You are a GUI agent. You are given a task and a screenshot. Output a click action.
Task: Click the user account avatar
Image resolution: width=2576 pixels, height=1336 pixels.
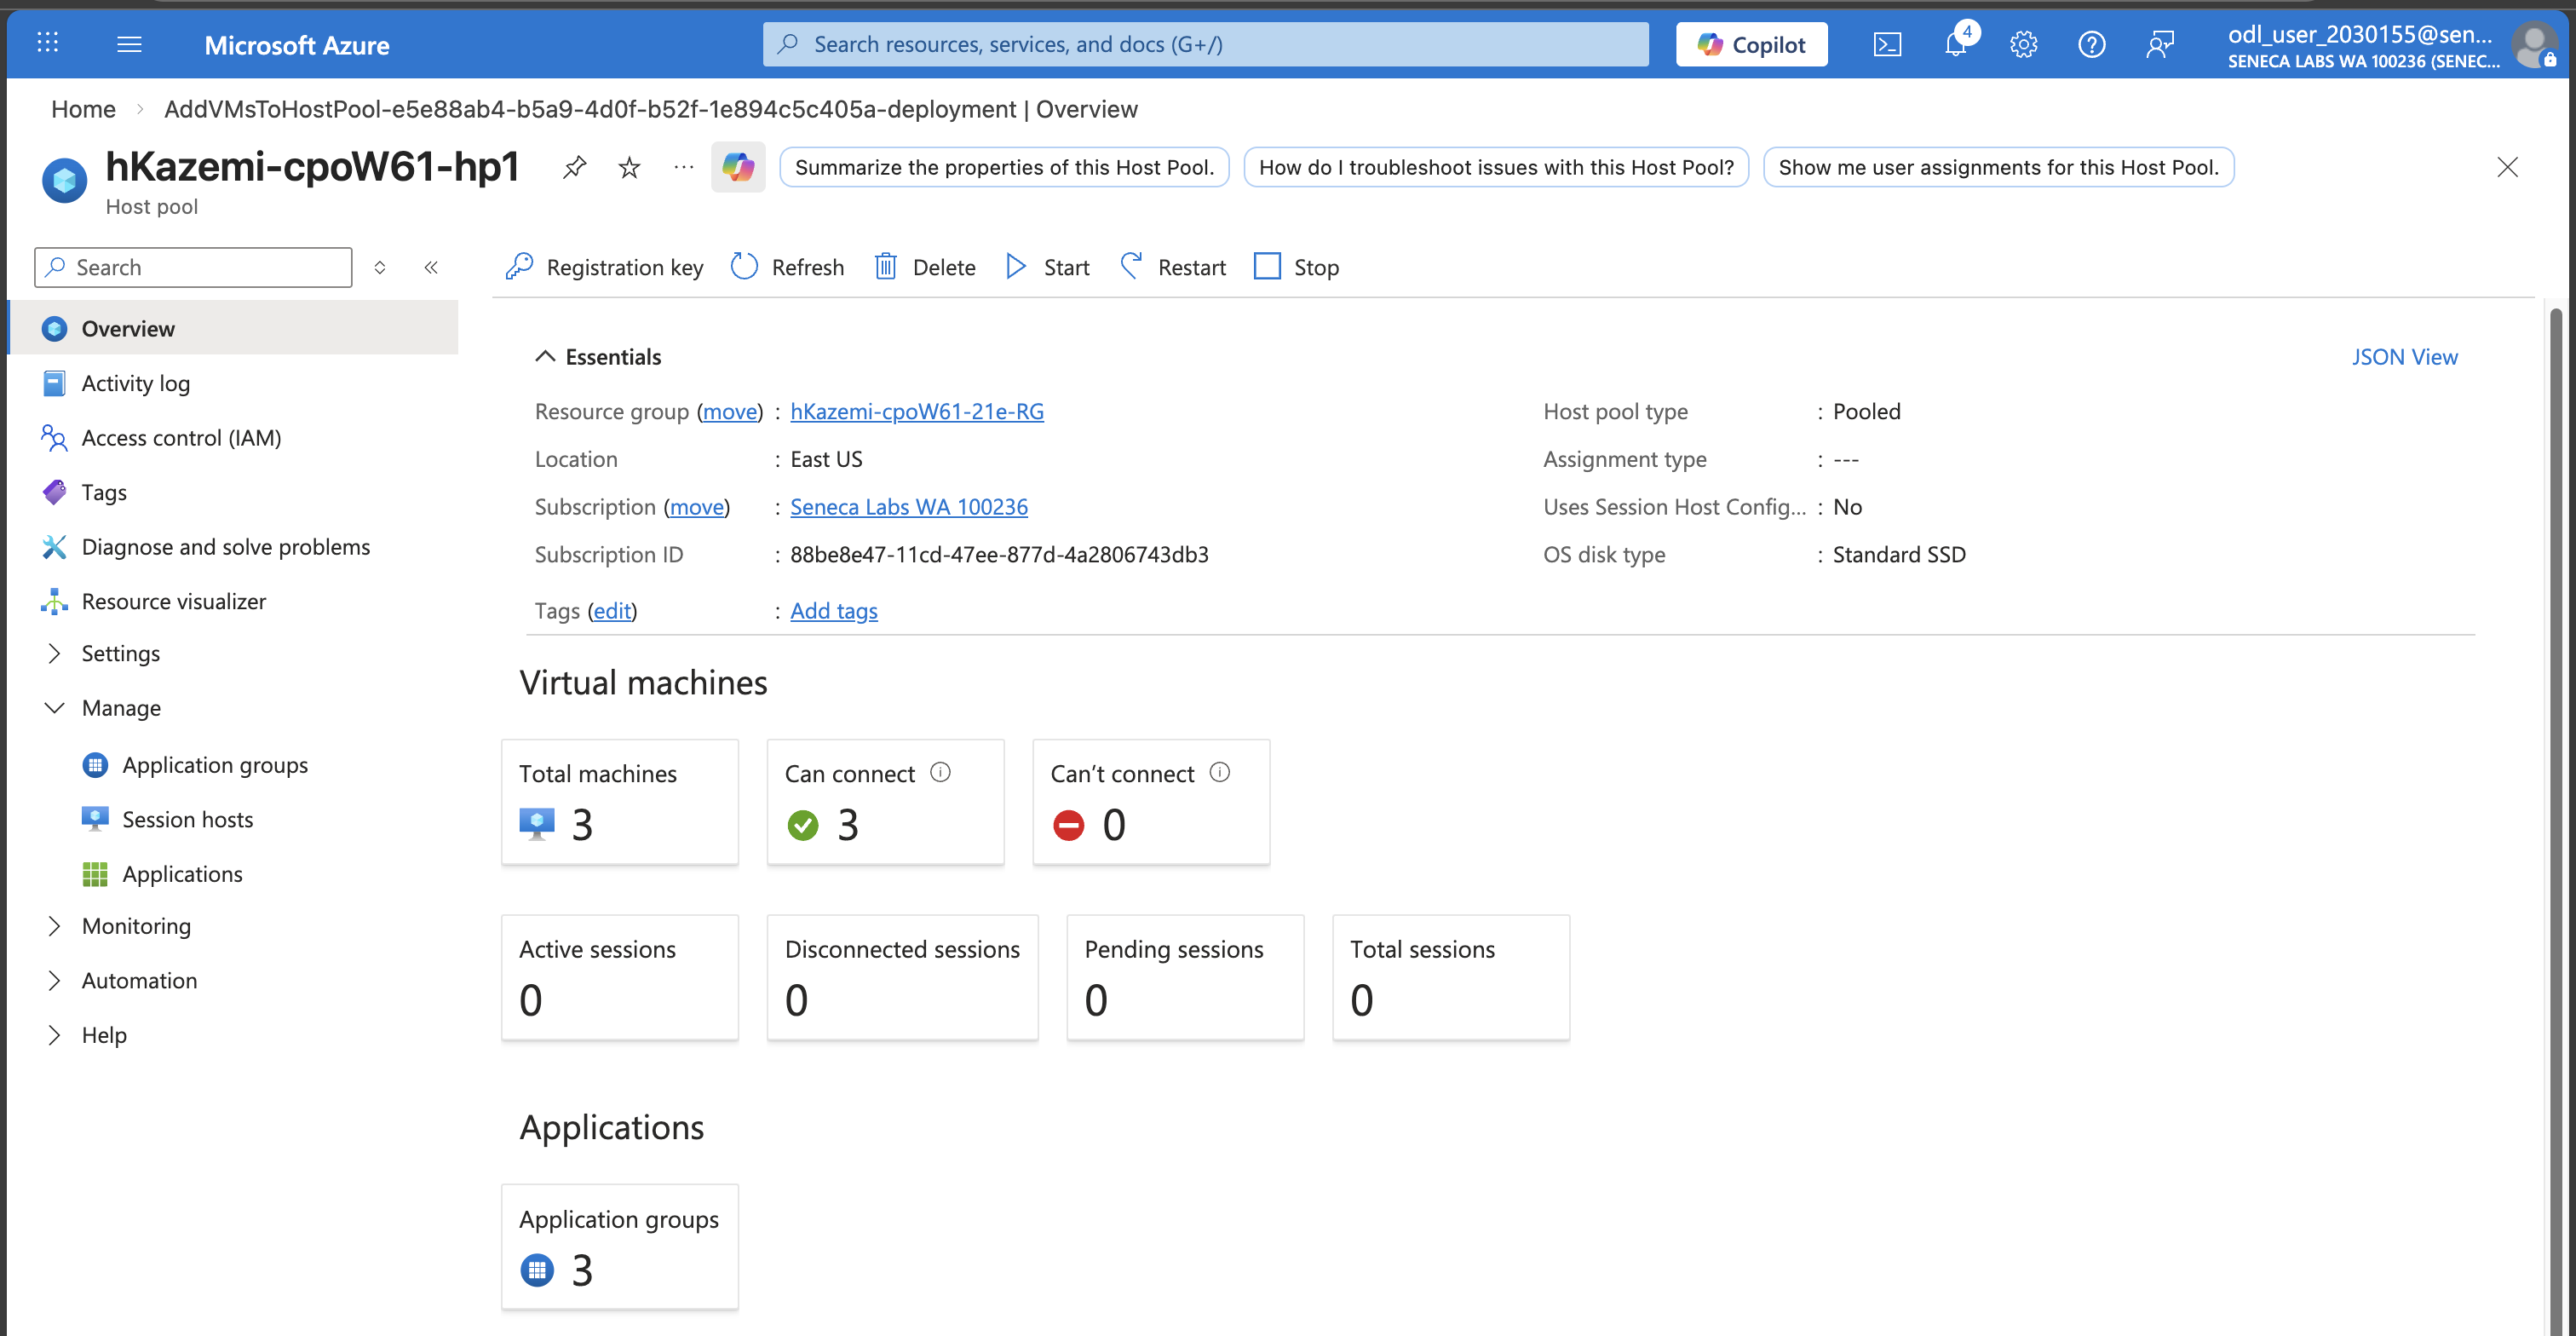click(x=2533, y=45)
